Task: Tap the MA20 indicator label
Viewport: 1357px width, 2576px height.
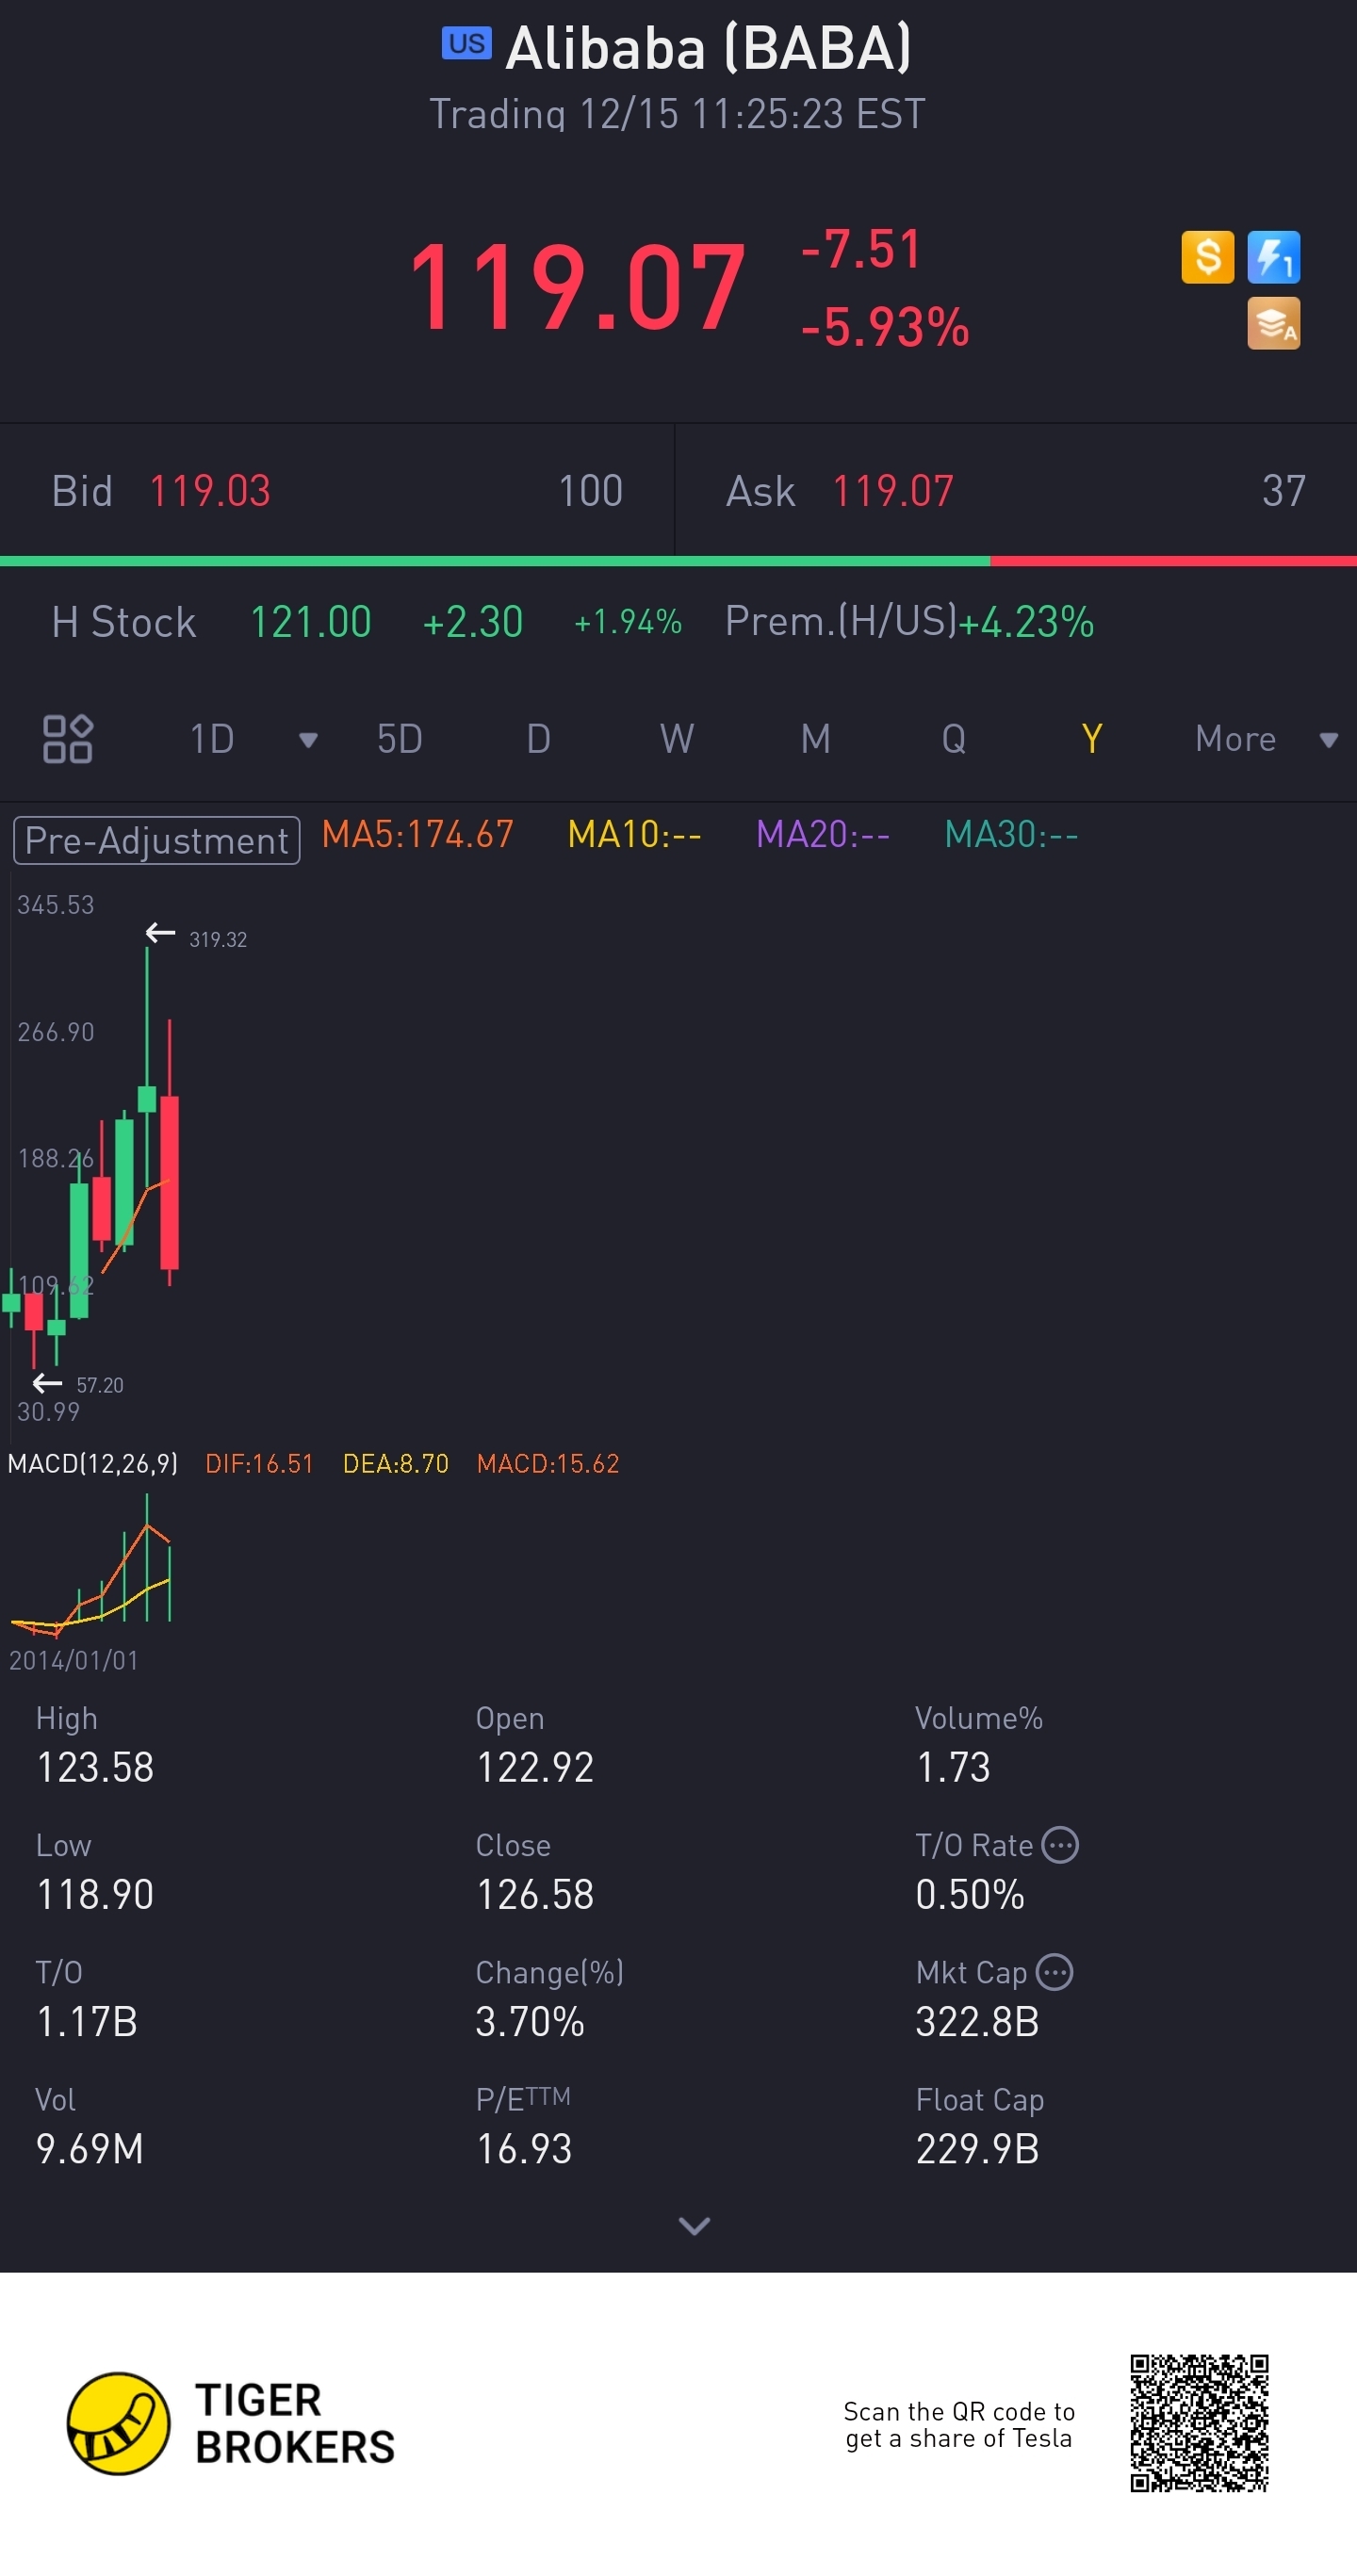Action: pyautogui.click(x=823, y=834)
